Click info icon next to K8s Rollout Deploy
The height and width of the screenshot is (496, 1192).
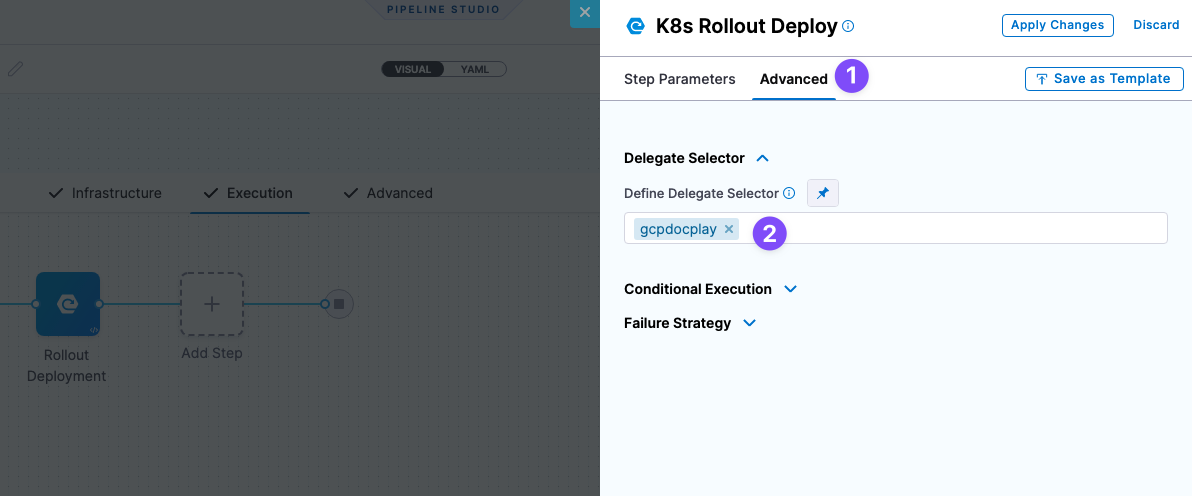(x=848, y=27)
